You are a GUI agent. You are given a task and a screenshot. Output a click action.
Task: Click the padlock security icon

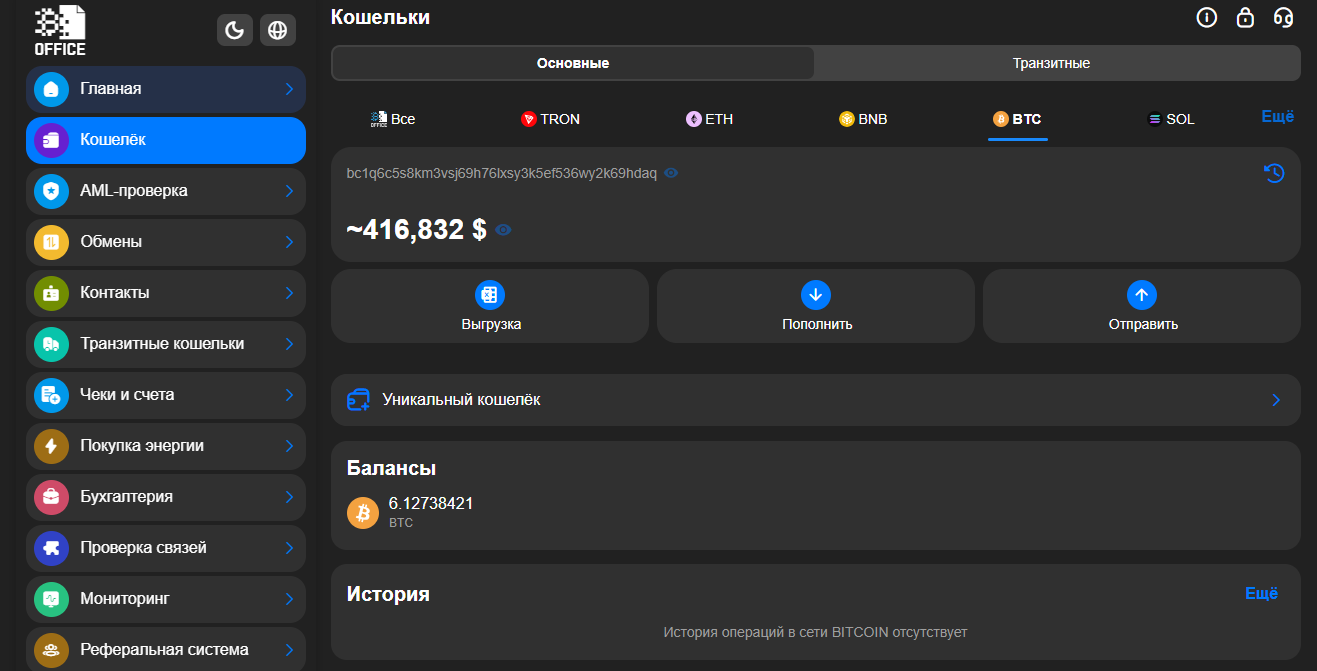point(1245,17)
